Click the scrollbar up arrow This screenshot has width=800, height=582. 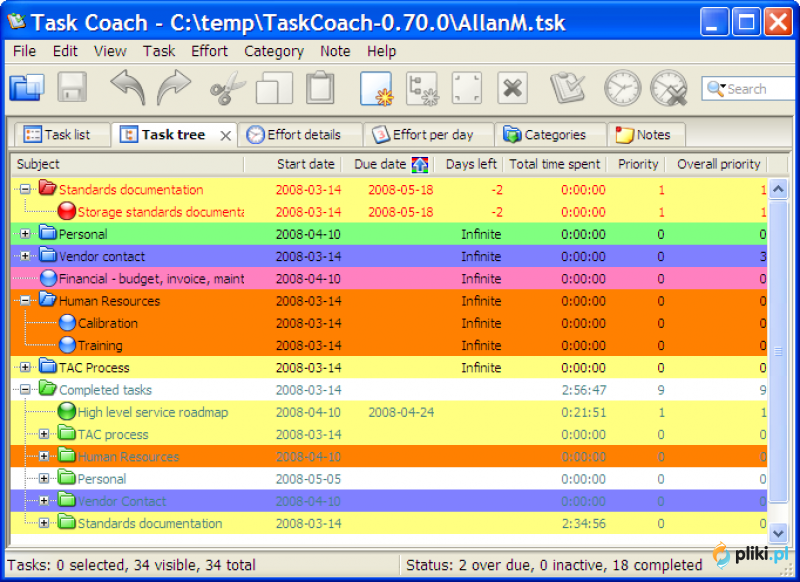[x=778, y=189]
